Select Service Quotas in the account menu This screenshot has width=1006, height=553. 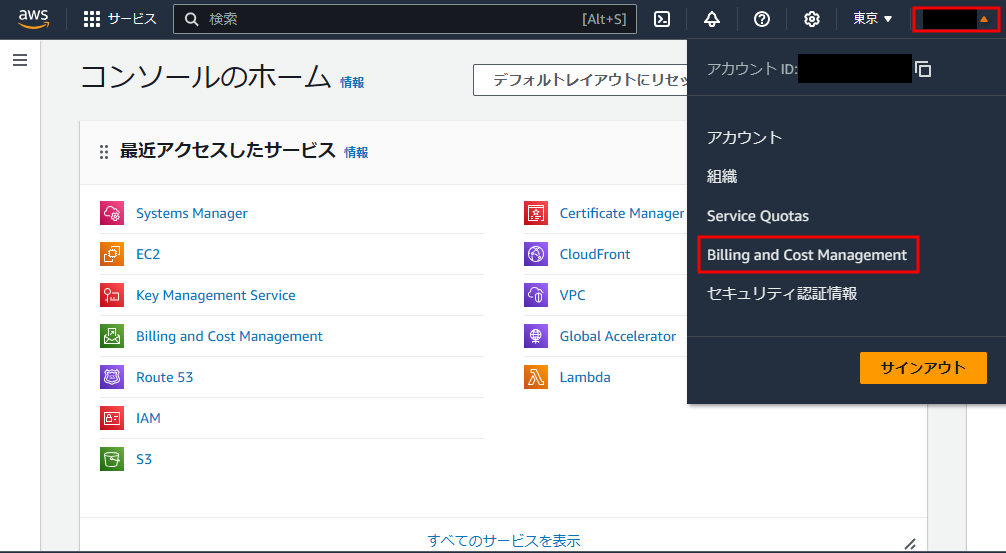click(x=758, y=216)
